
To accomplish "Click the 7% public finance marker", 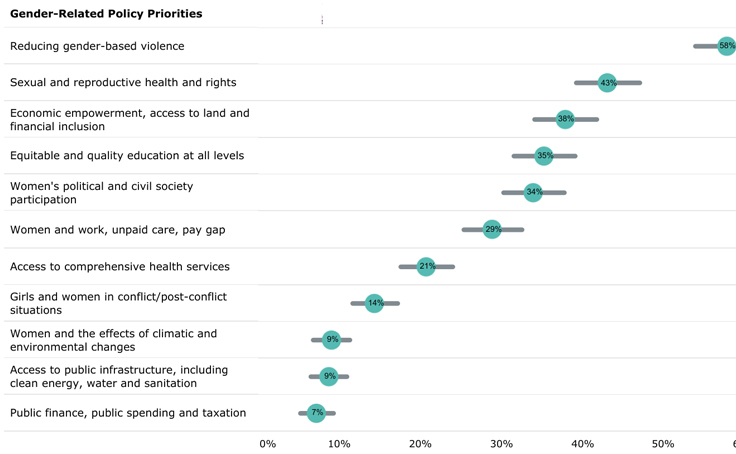I will (x=316, y=413).
